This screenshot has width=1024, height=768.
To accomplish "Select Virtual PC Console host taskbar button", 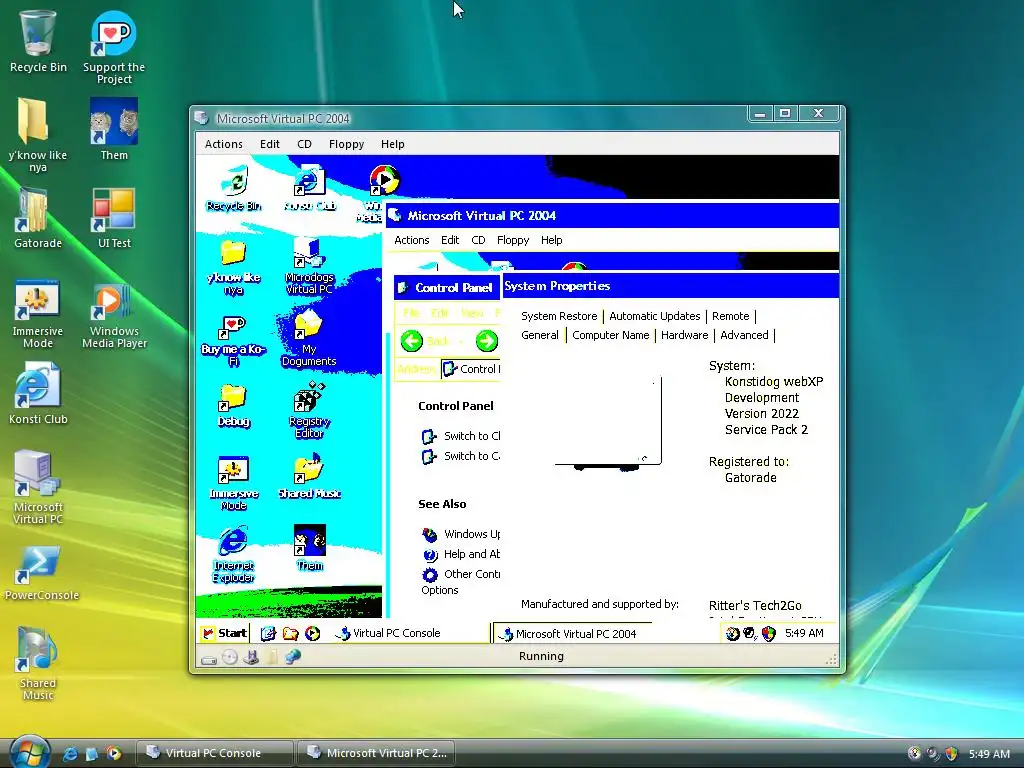I will 214,753.
